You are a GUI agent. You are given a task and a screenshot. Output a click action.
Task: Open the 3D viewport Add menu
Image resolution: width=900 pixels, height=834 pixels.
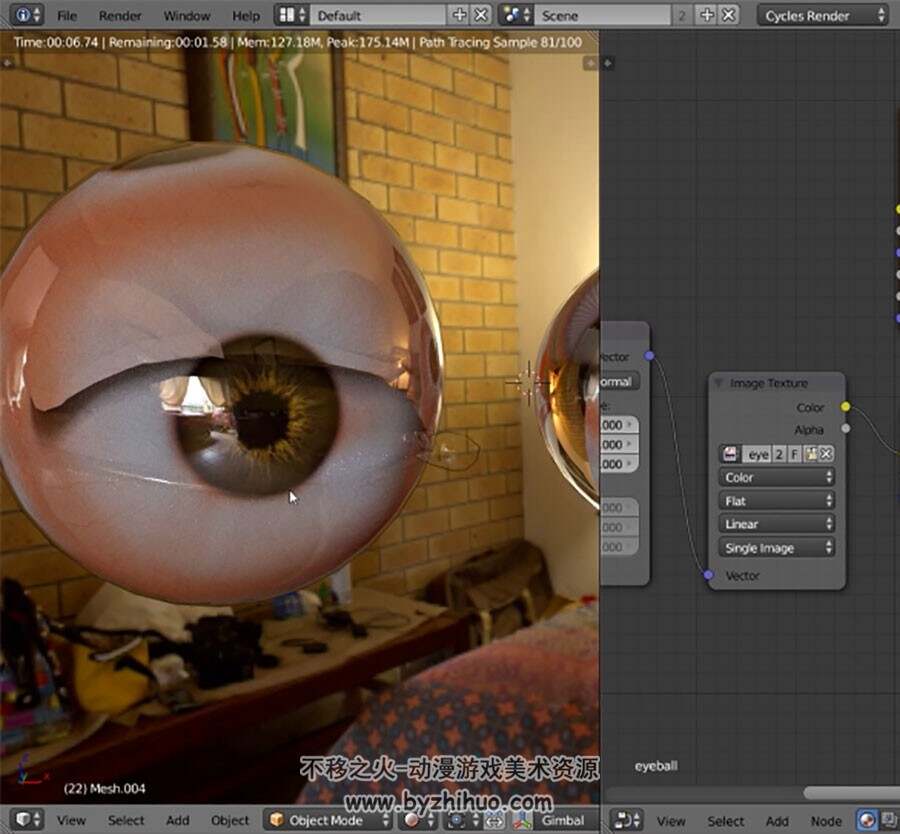(x=177, y=820)
